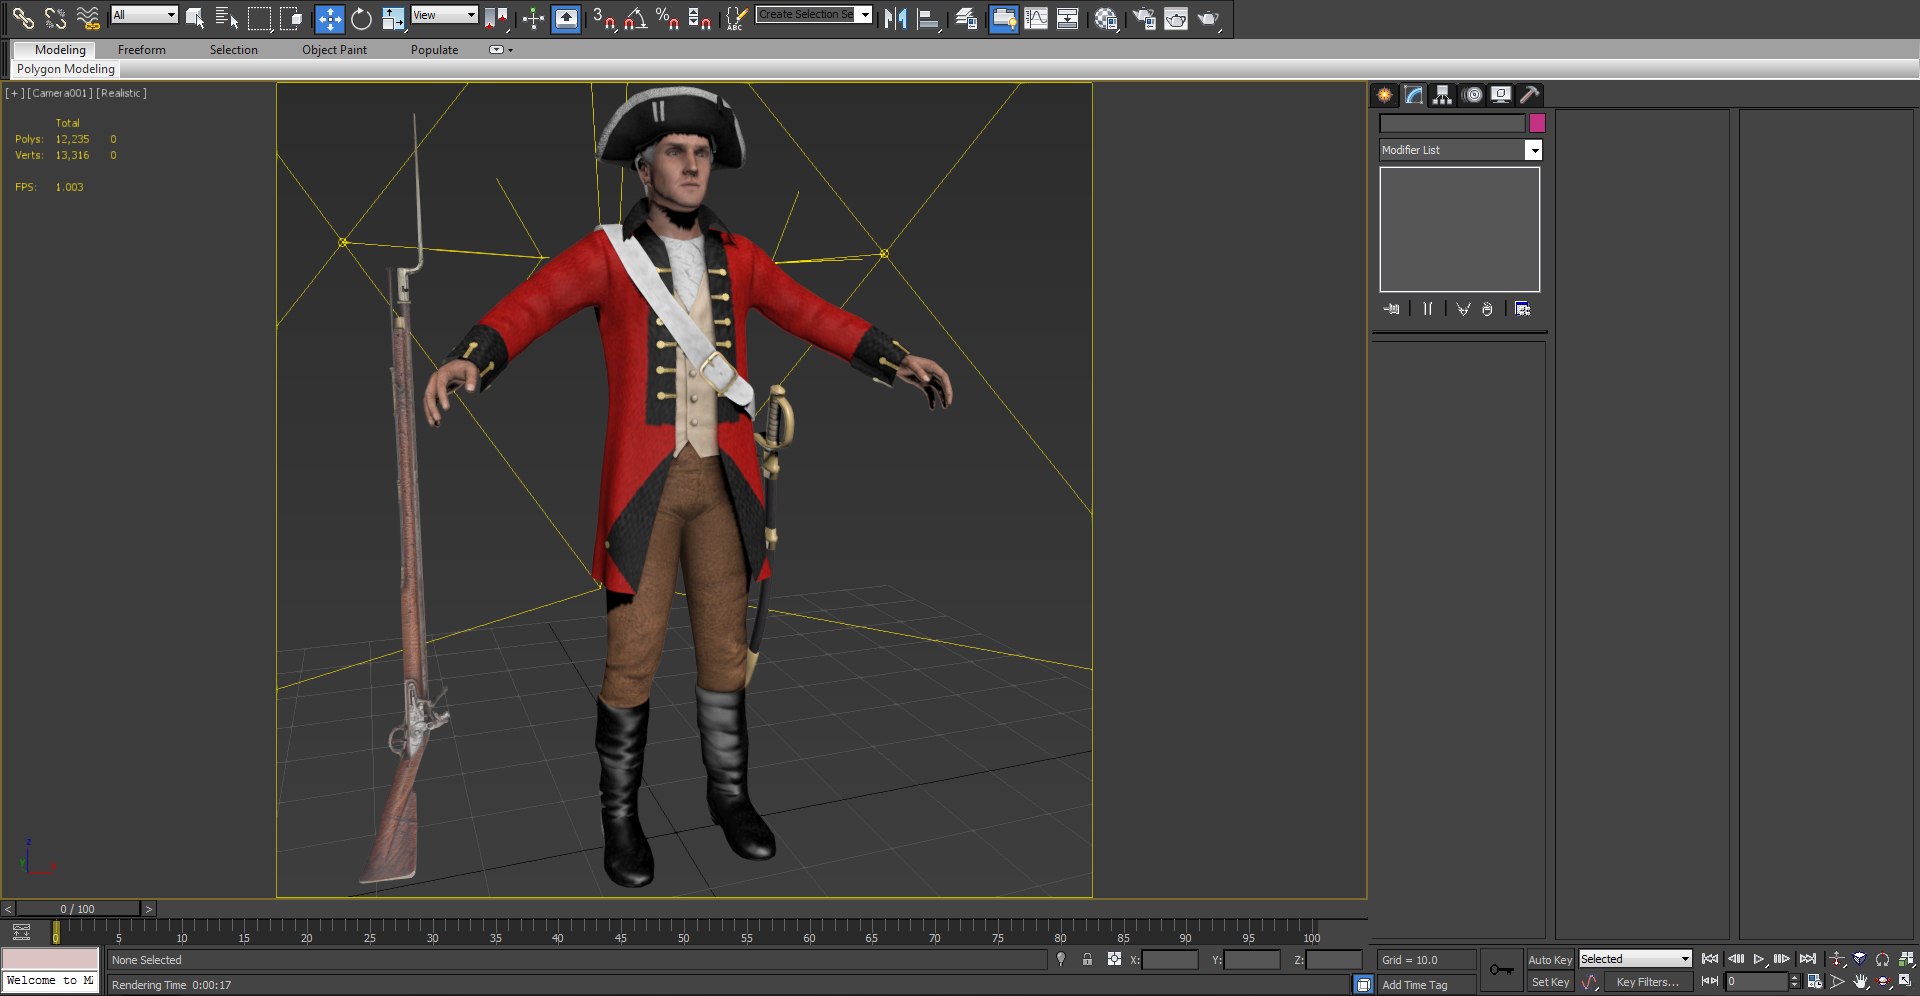Open the Hierarchy command panel tab

[1442, 95]
